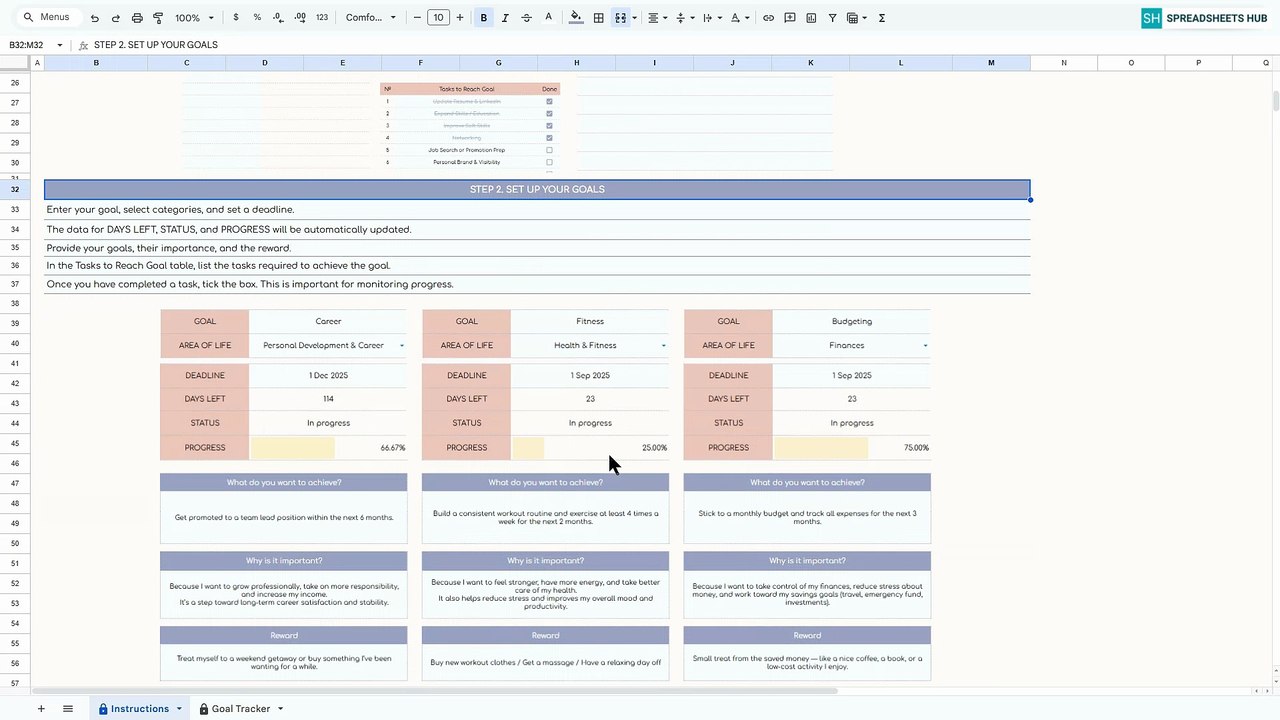Decrease font size with minus button

(x=417, y=18)
